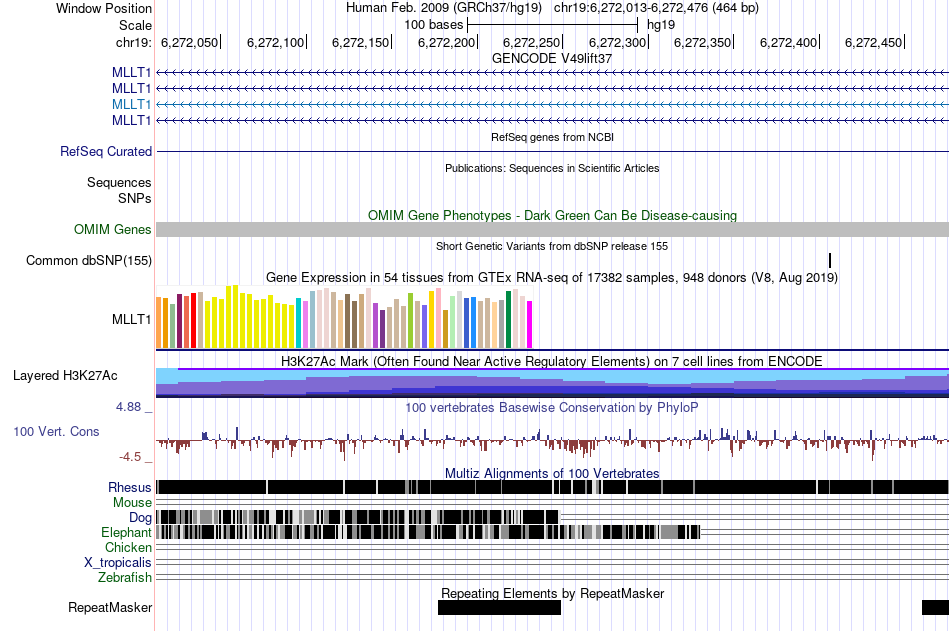Click the Chicken species label
Image resolution: width=950 pixels, height=631 pixels.
[x=128, y=547]
